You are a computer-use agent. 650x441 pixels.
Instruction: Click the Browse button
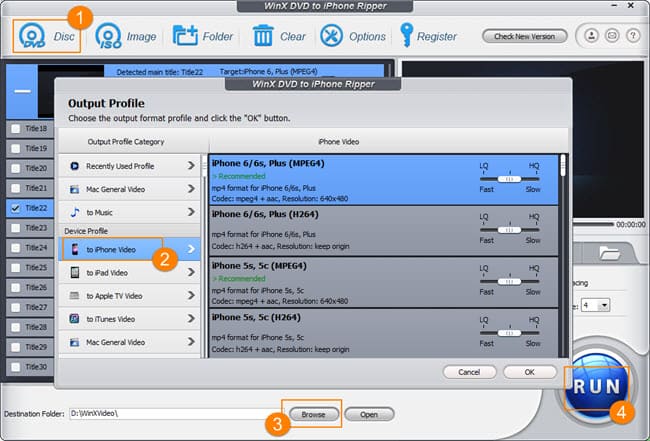coord(313,414)
